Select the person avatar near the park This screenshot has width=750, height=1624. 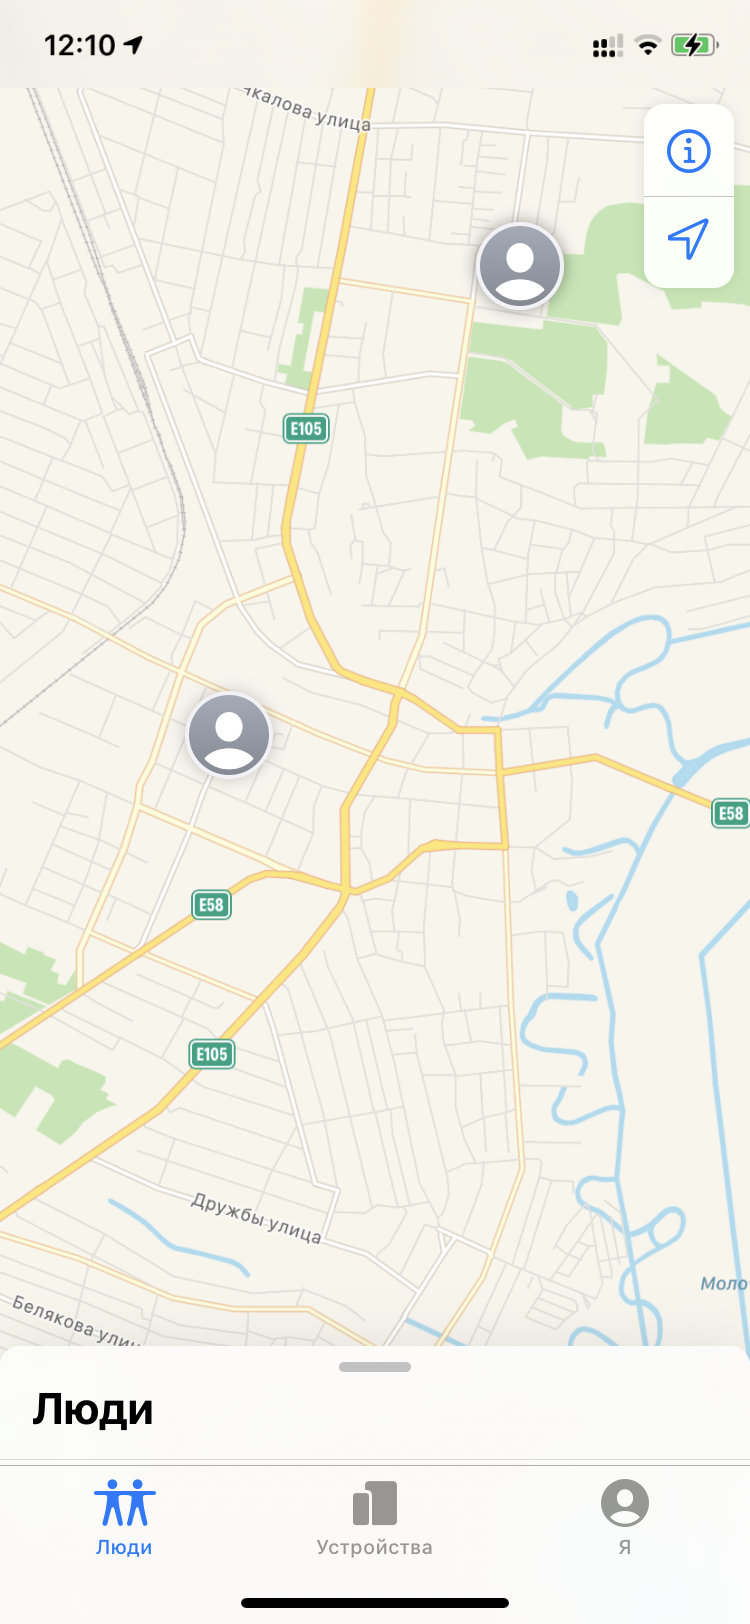click(520, 266)
